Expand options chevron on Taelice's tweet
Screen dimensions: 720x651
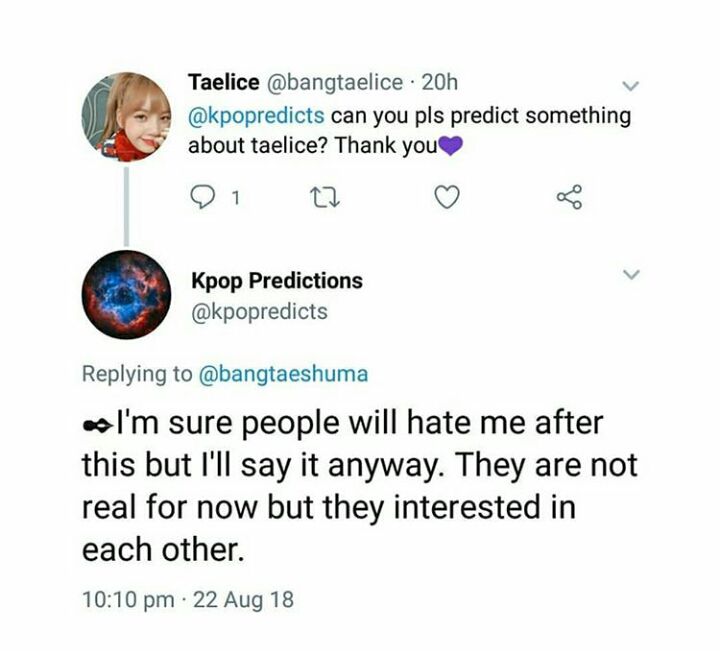coord(631,85)
